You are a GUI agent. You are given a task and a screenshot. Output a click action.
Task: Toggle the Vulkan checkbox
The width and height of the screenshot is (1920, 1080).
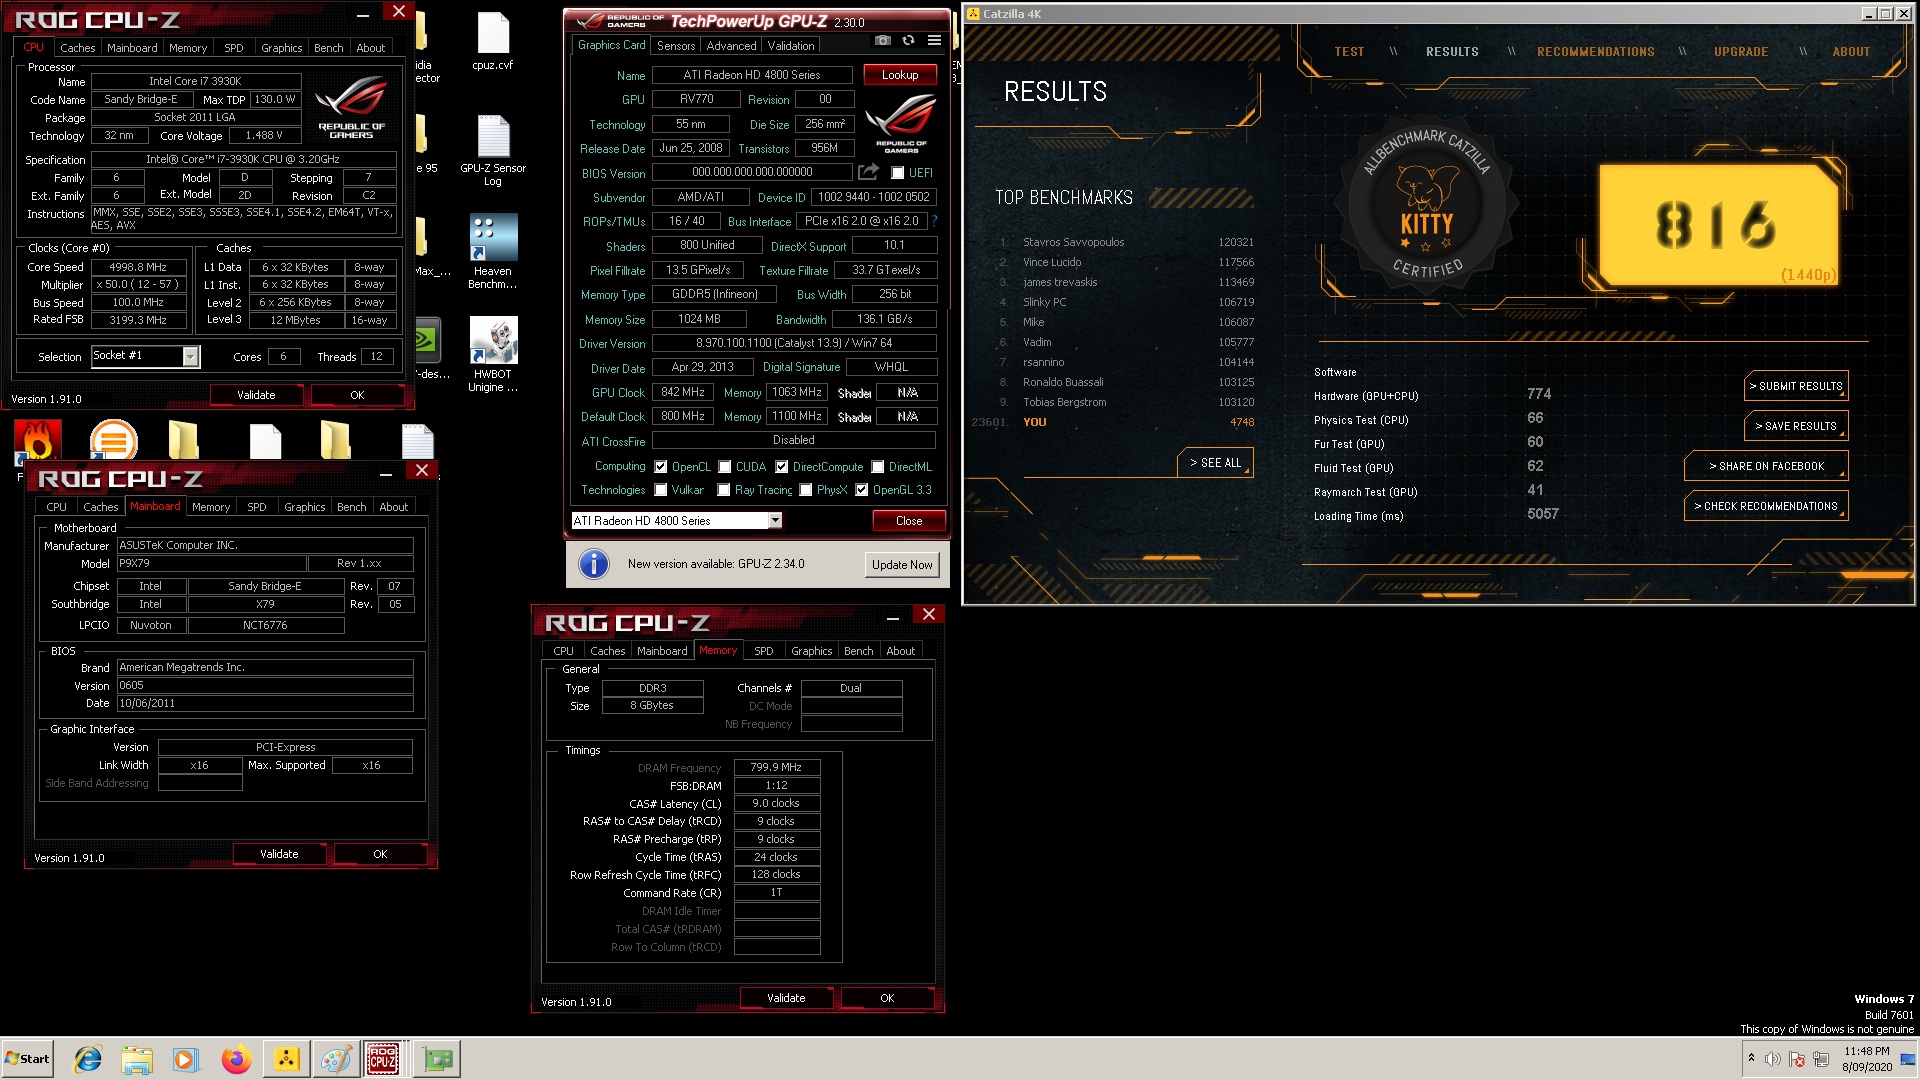[660, 490]
